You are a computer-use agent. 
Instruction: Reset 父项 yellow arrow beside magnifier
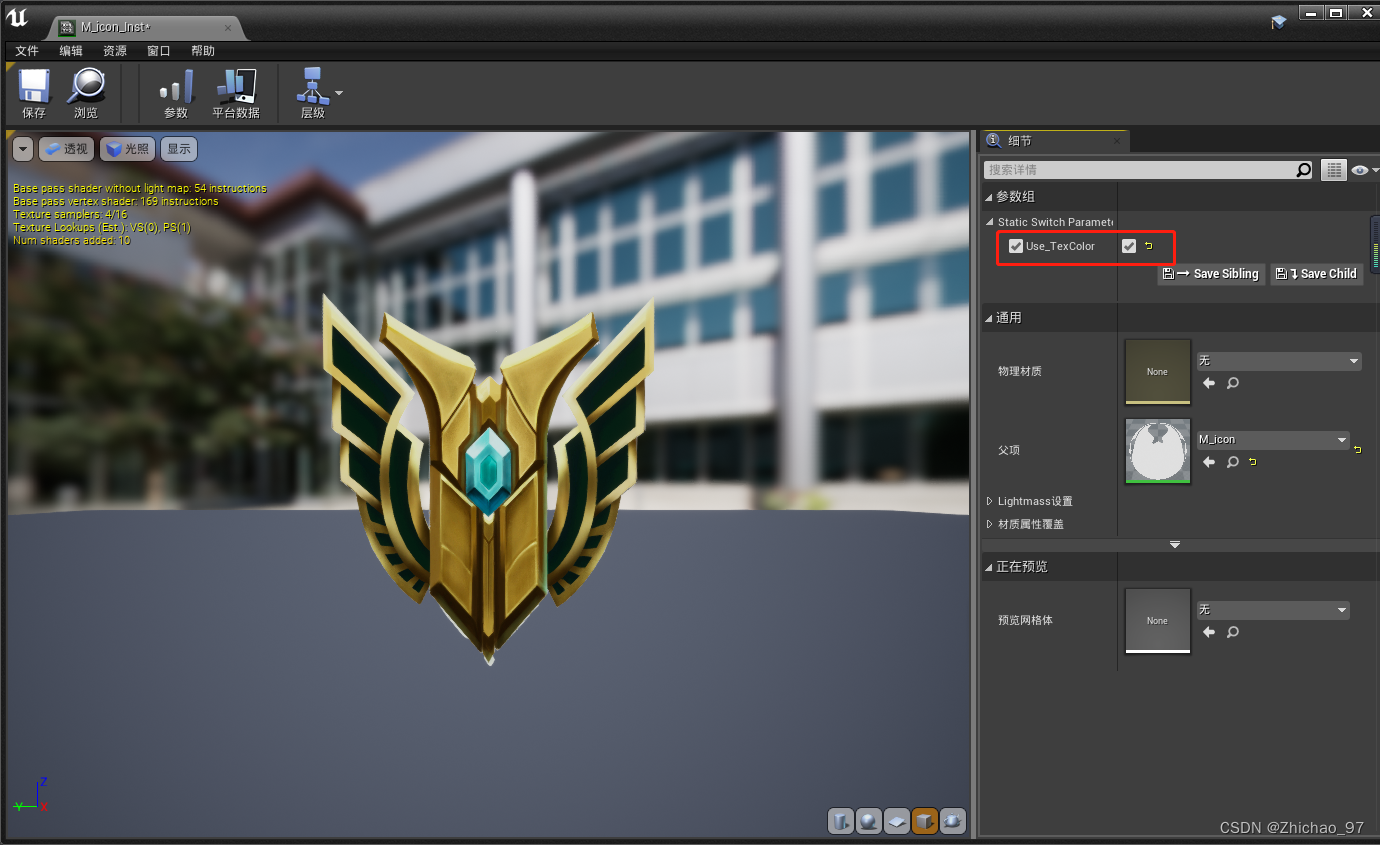[1253, 462]
